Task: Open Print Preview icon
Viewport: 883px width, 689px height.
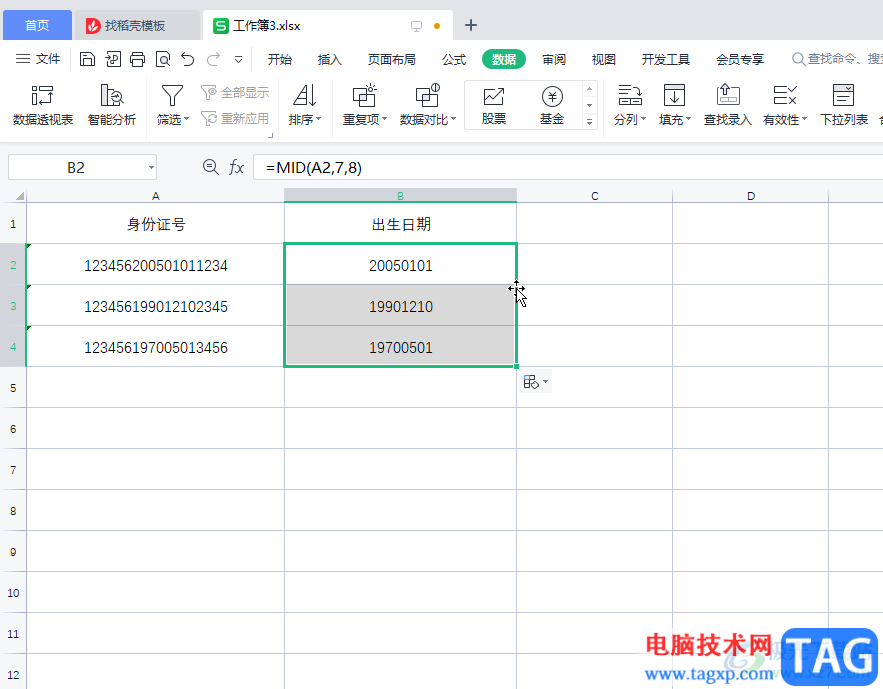Action: (x=163, y=59)
